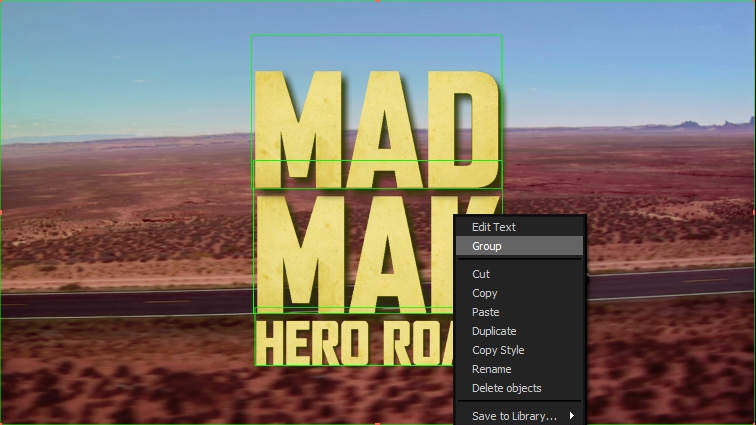Select Rename in the context menu

(492, 369)
